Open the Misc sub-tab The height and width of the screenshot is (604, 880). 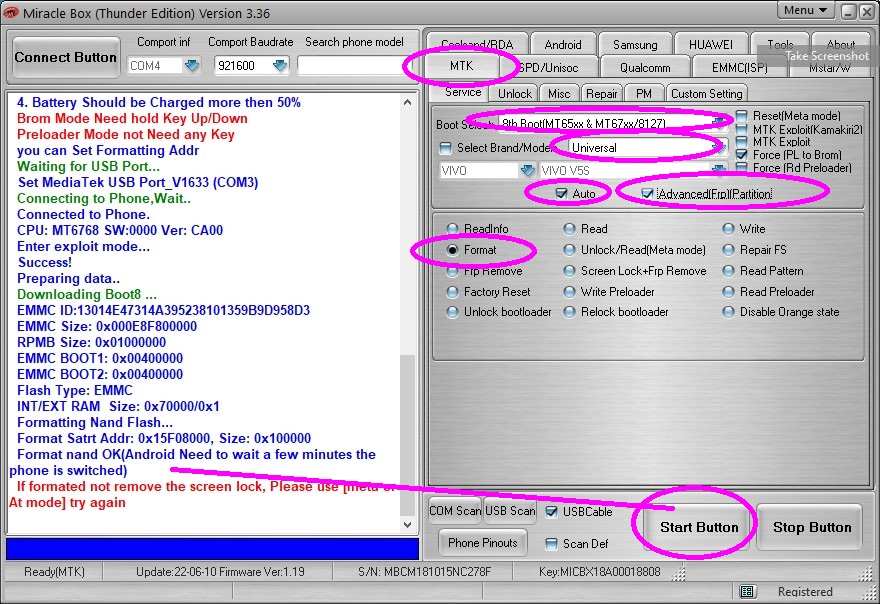tap(558, 94)
